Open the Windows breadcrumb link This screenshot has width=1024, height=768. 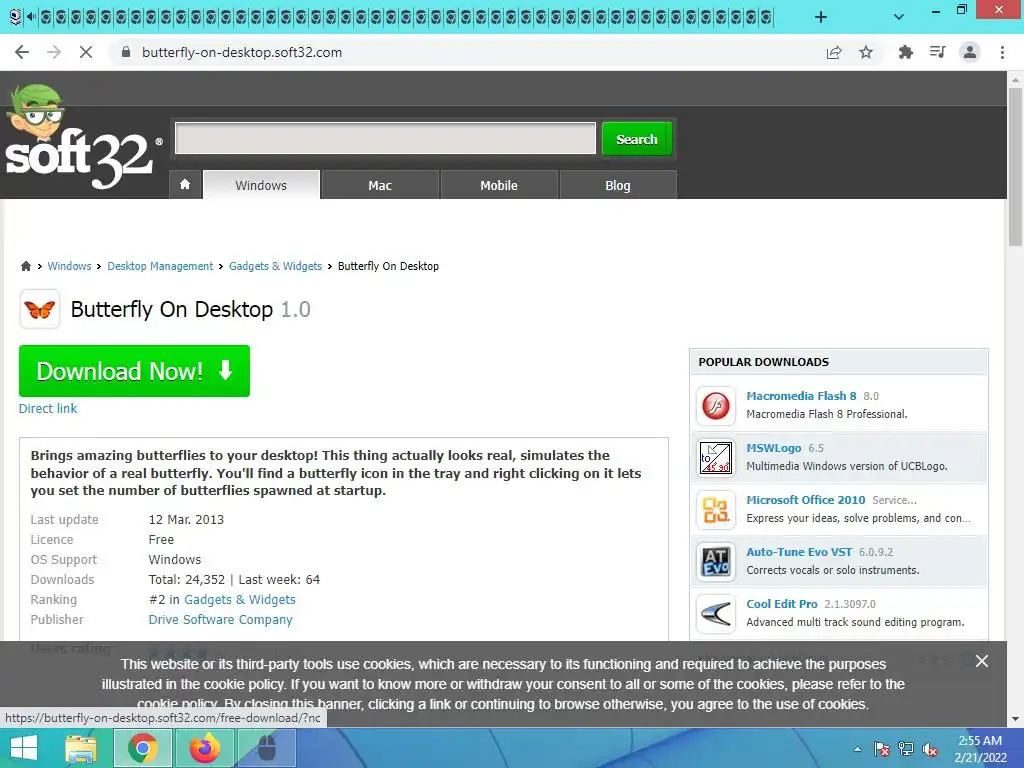pyautogui.click(x=69, y=266)
